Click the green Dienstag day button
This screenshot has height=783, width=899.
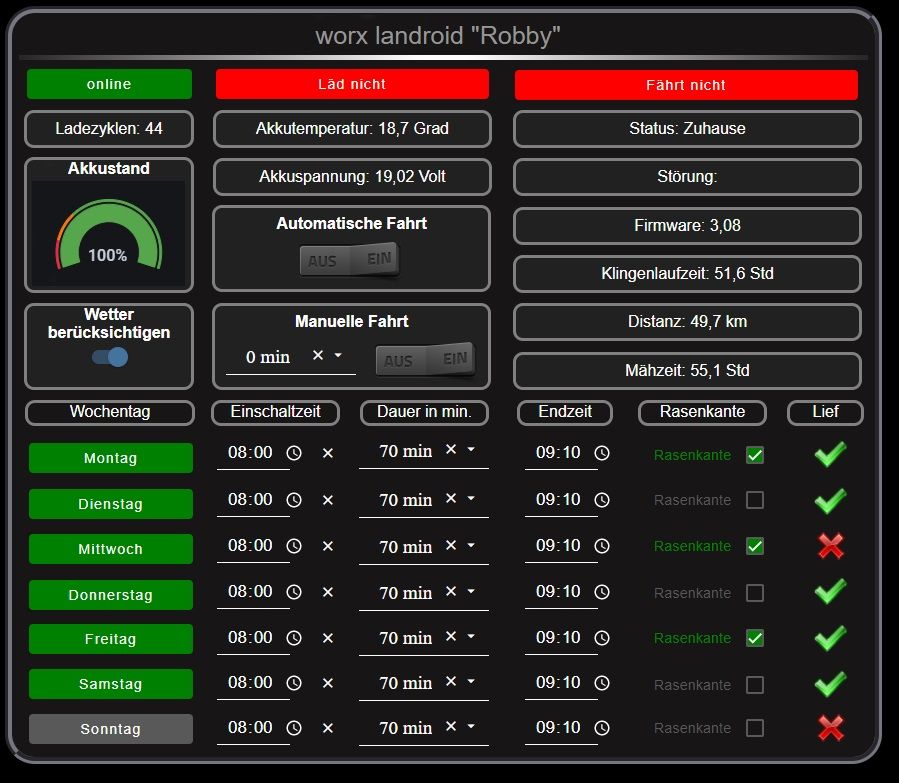pyautogui.click(x=111, y=504)
